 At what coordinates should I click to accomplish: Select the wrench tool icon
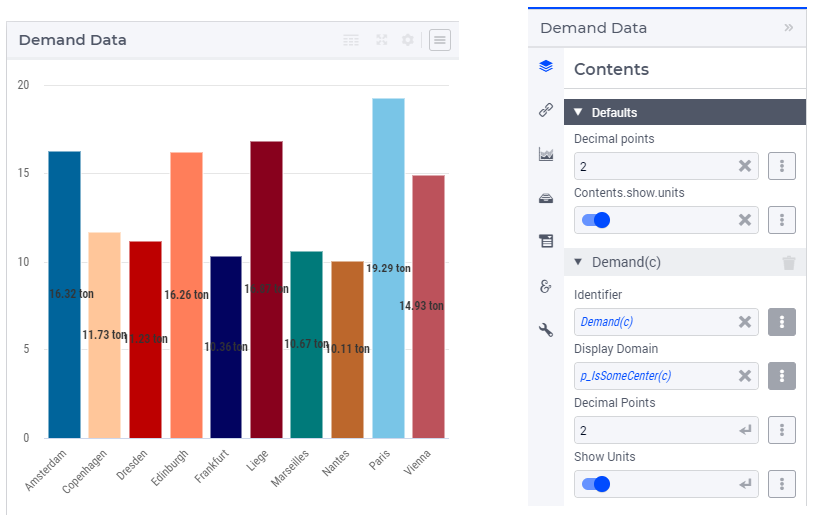545,330
